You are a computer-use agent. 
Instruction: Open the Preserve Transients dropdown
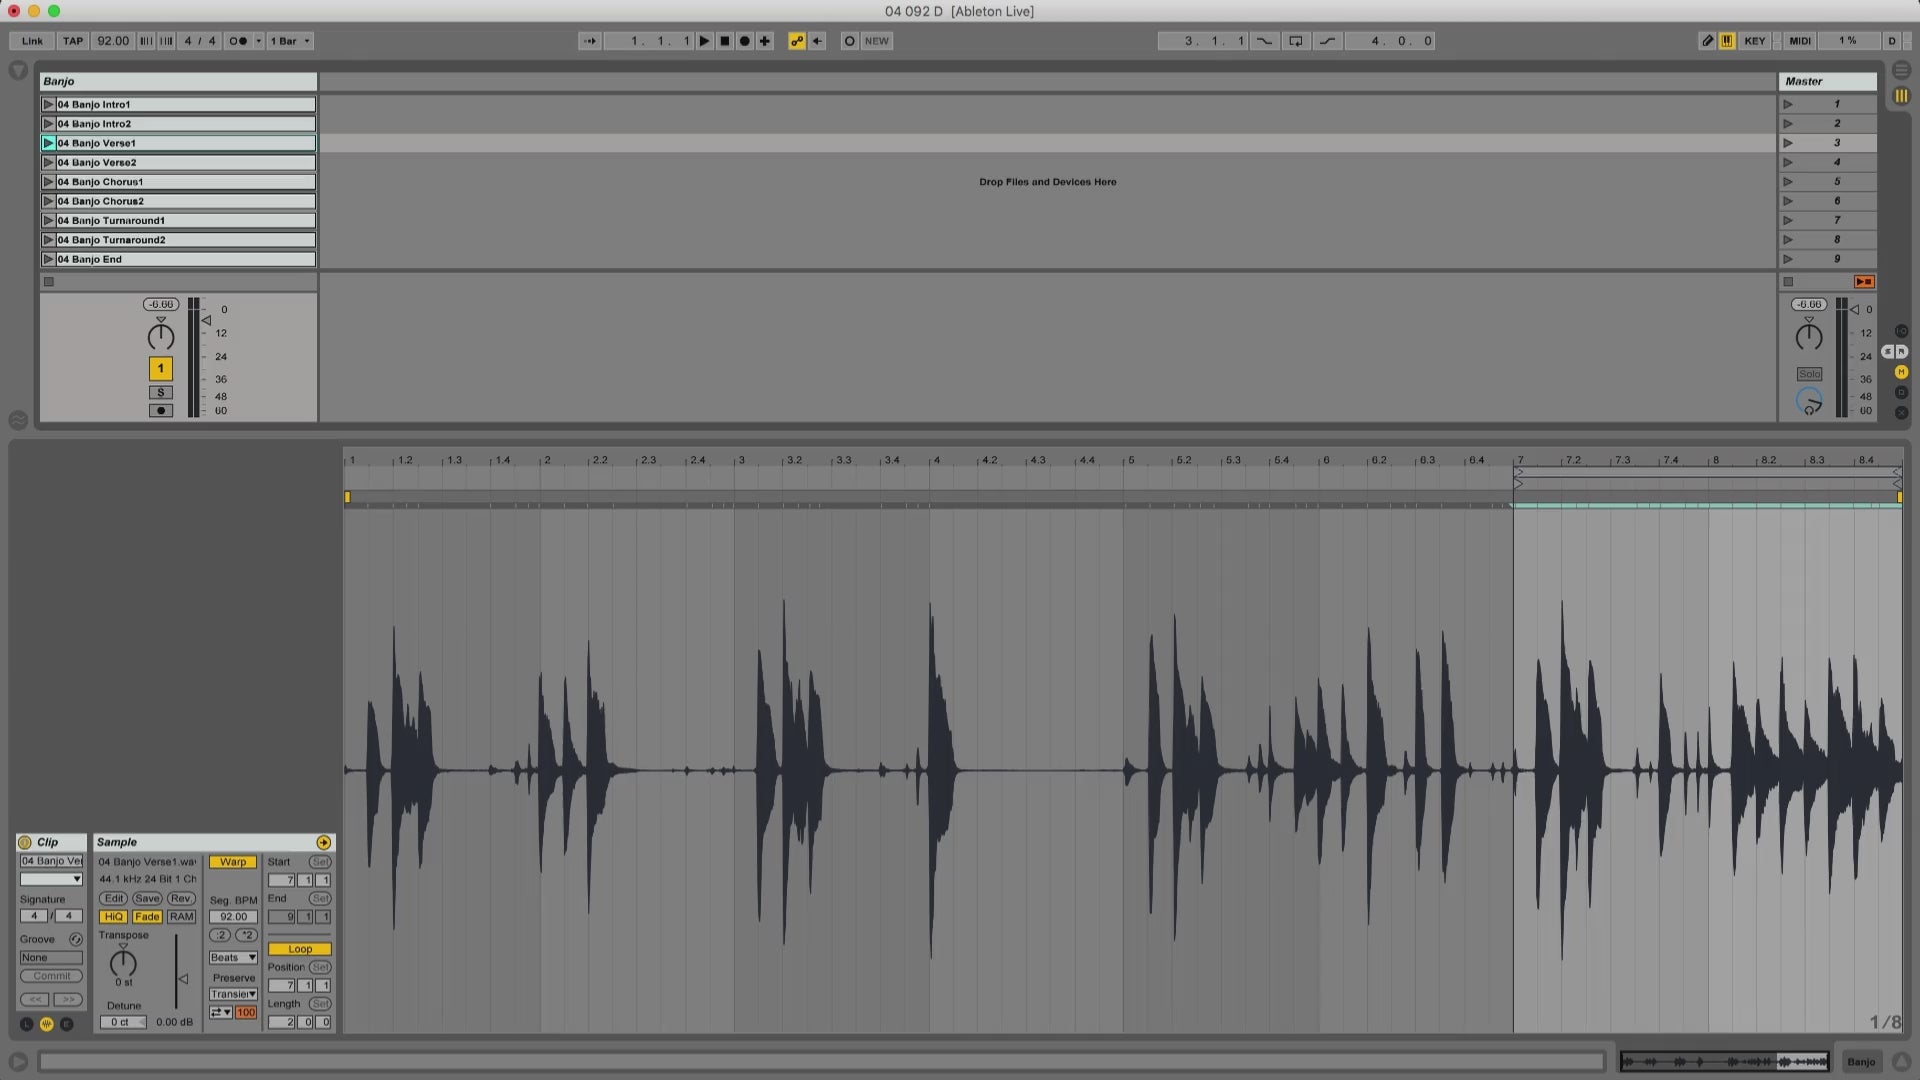click(233, 995)
